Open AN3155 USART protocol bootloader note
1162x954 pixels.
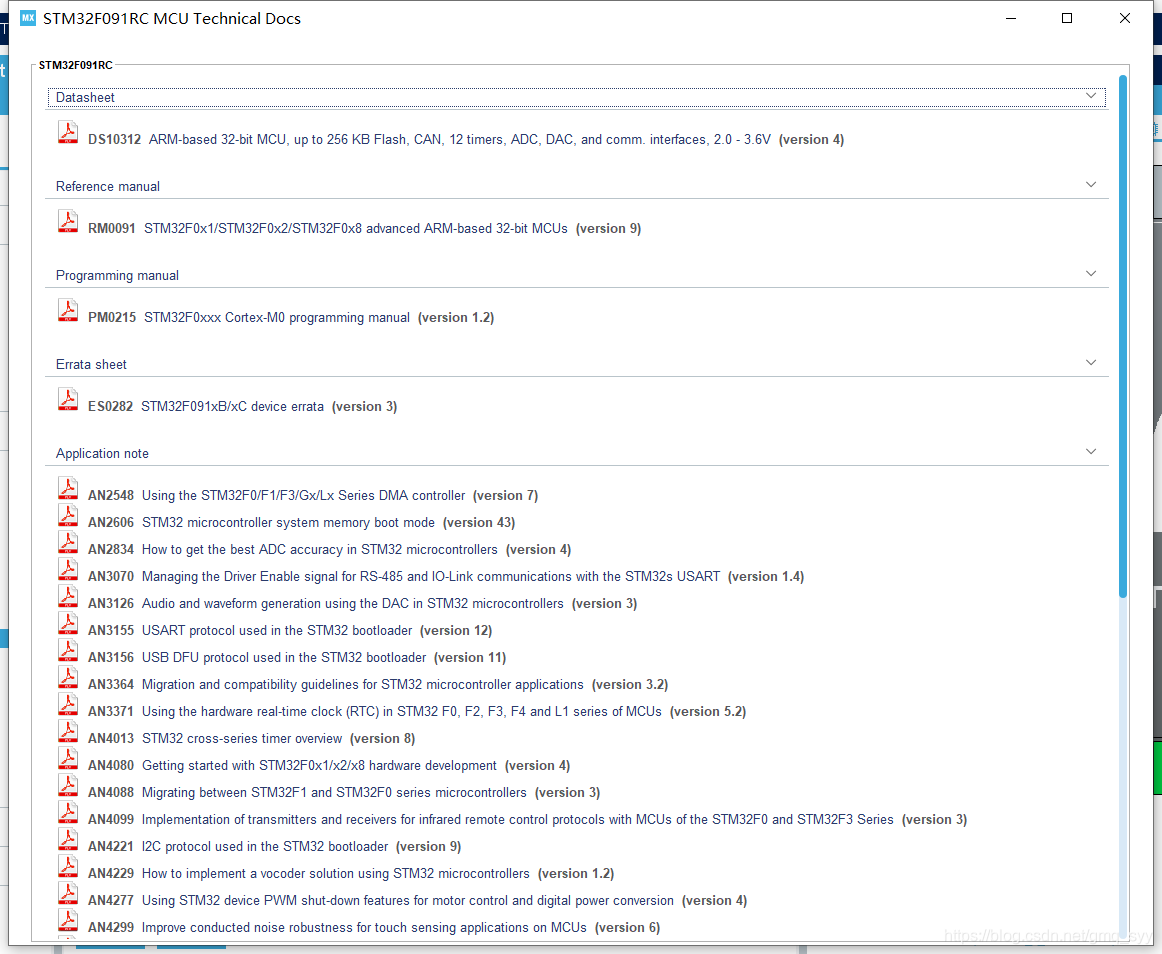[x=290, y=631]
